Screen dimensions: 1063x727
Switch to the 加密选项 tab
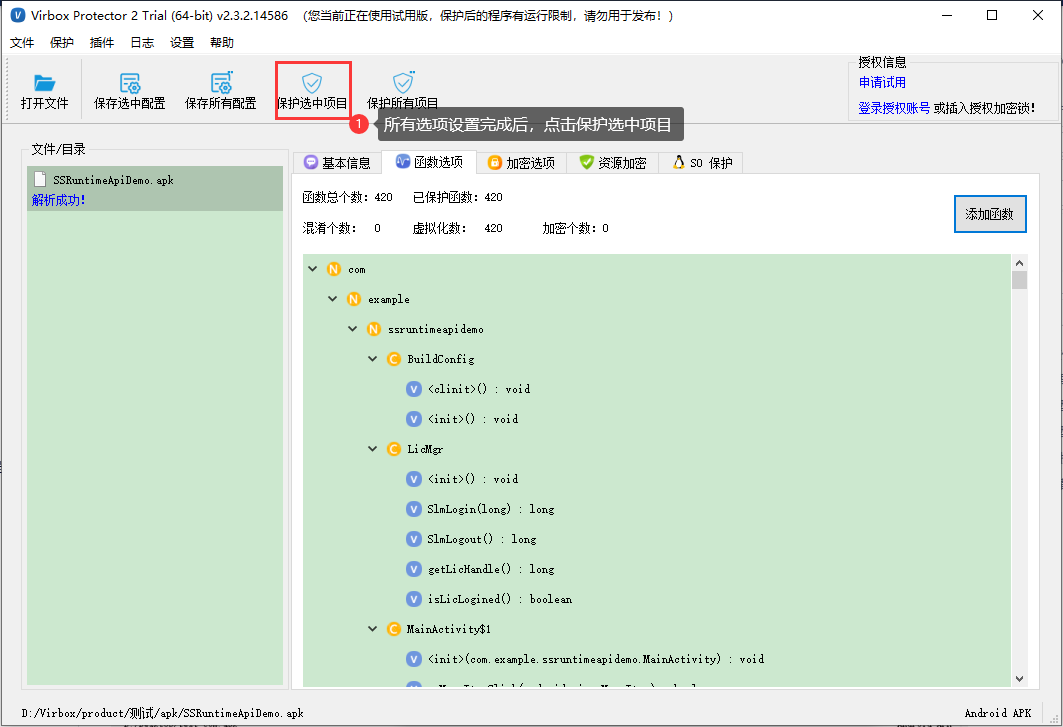tap(521, 163)
